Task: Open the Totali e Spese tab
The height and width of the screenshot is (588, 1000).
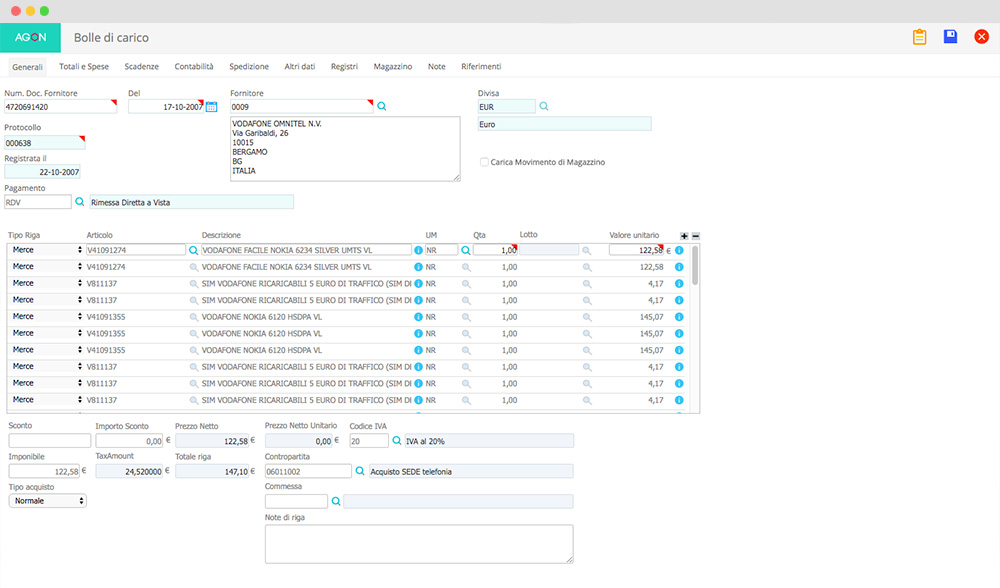Action: (x=84, y=66)
